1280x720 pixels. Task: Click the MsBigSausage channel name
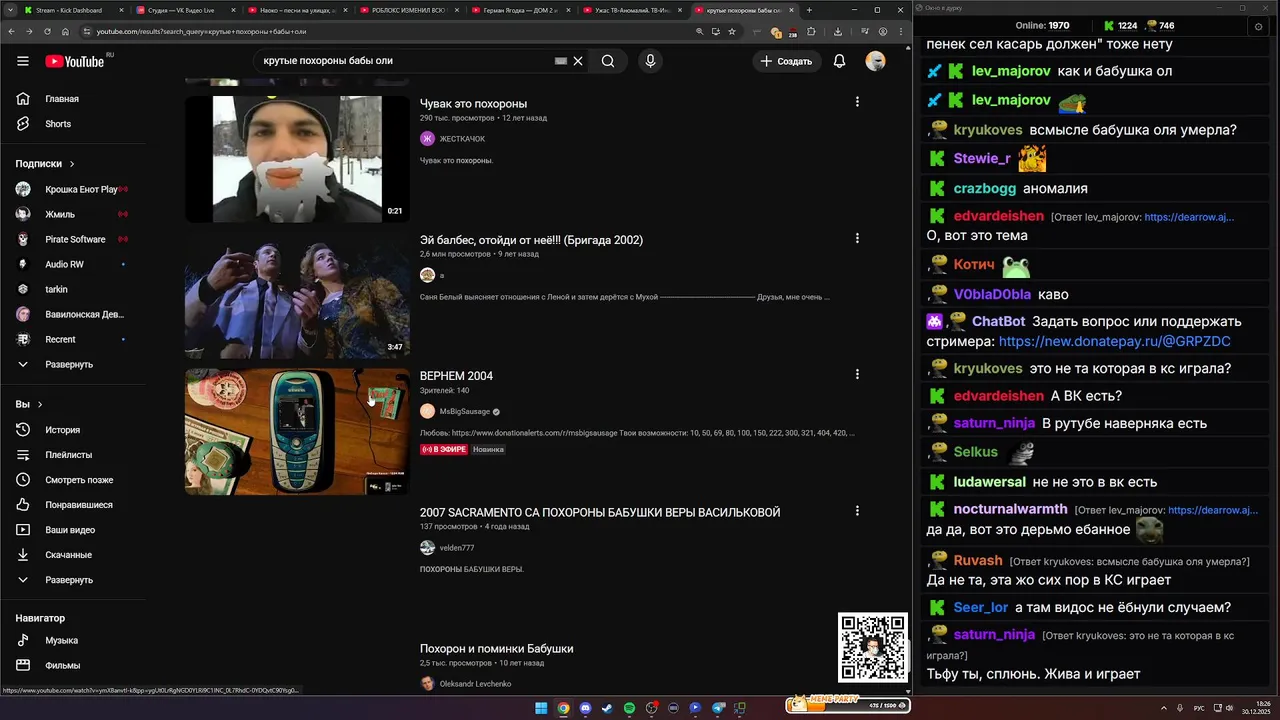[x=465, y=412]
